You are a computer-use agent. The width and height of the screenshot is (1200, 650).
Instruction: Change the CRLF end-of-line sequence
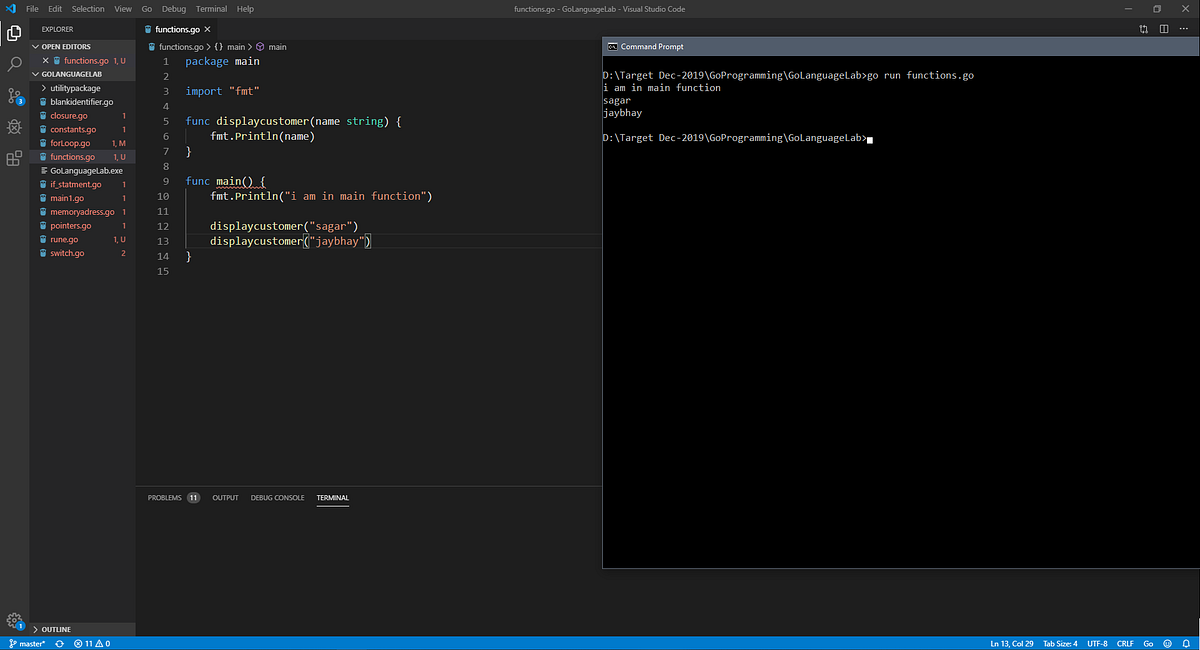coord(1125,644)
